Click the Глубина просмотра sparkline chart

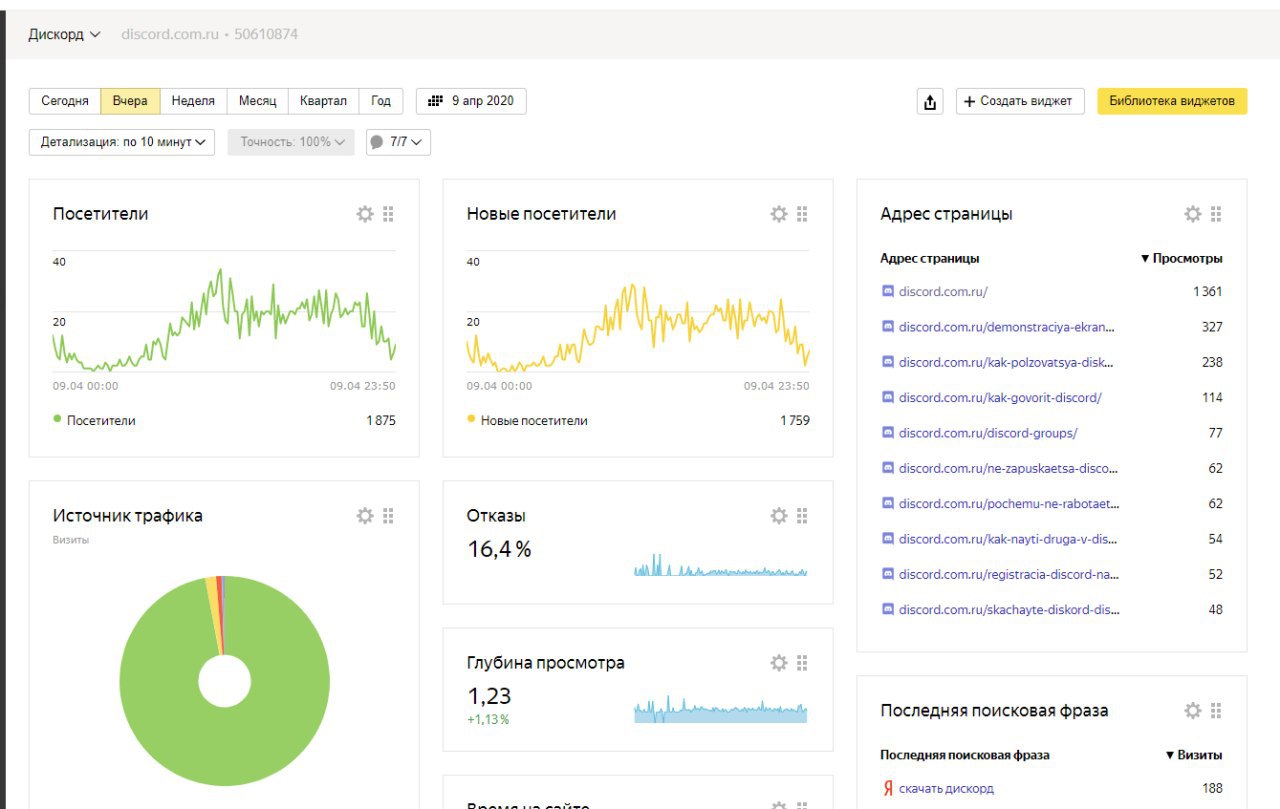click(720, 710)
